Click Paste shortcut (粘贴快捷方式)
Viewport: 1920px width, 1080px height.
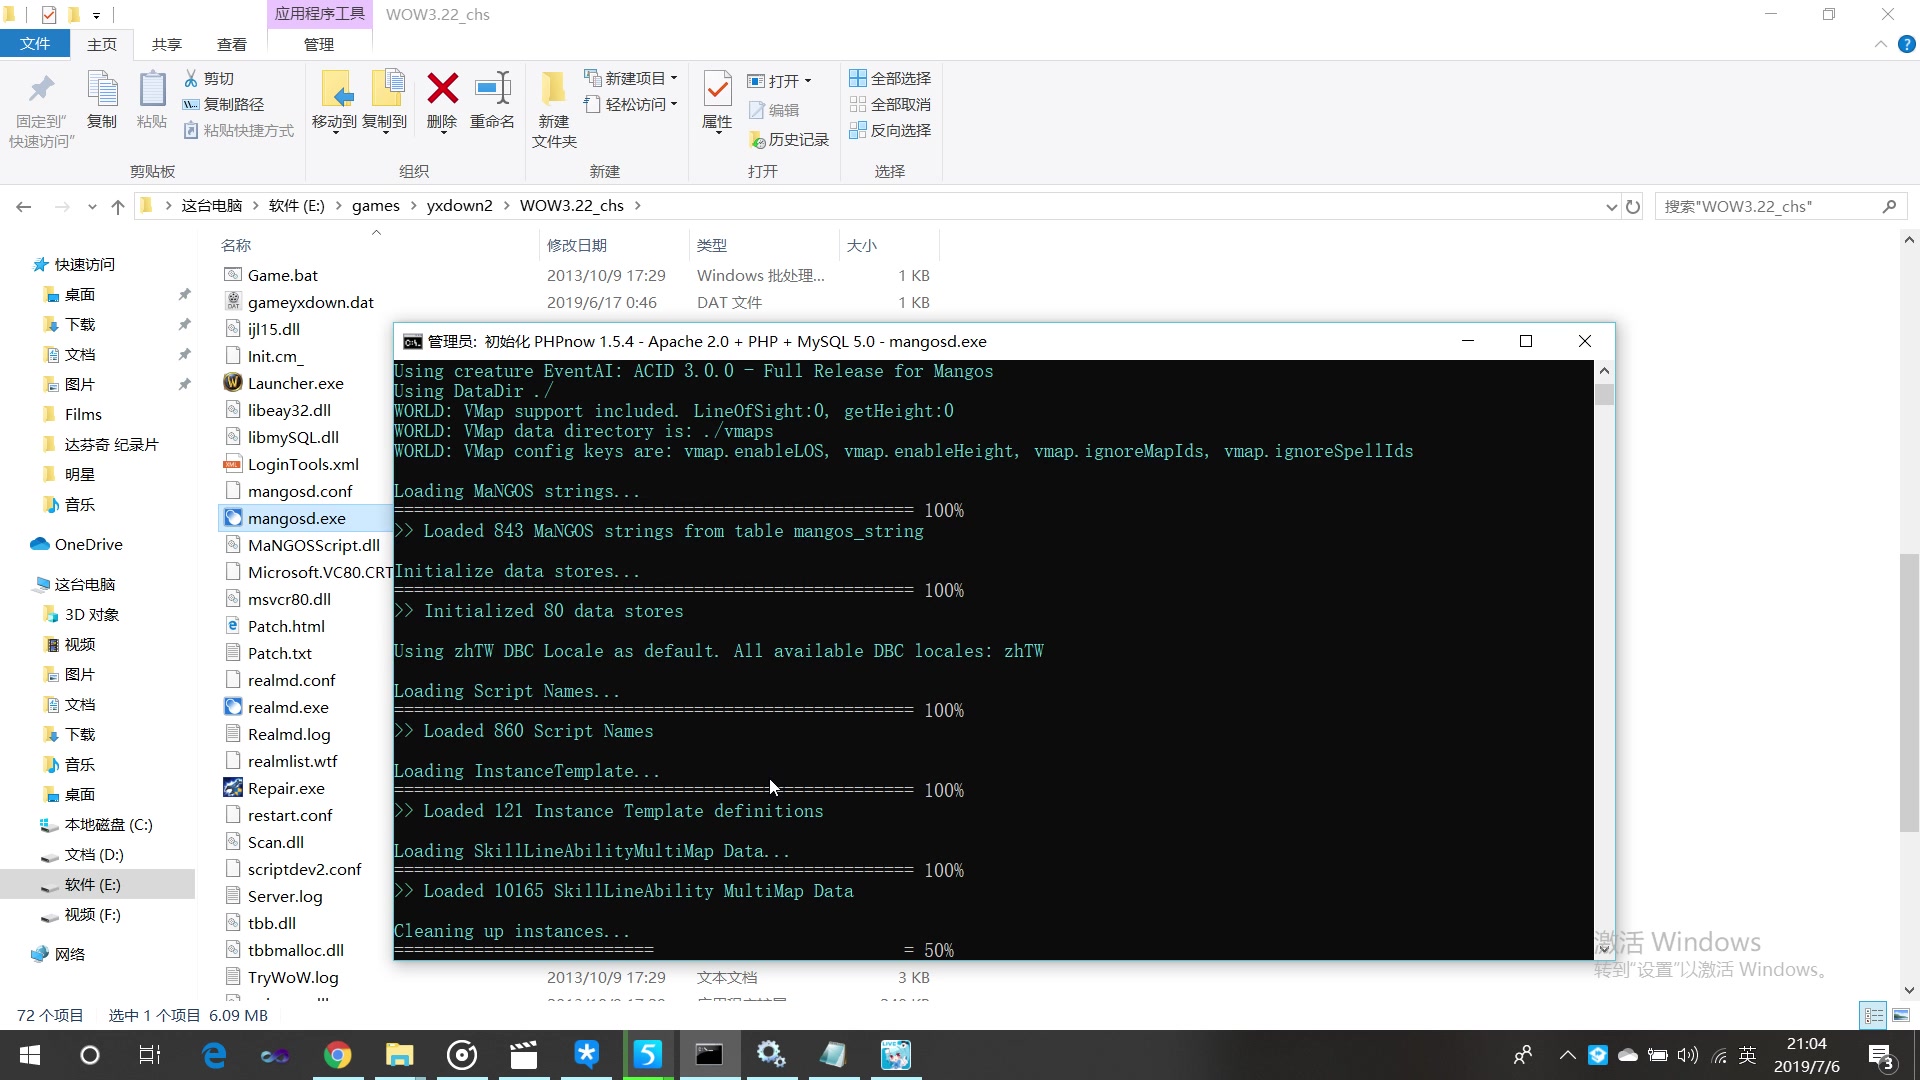click(x=239, y=130)
